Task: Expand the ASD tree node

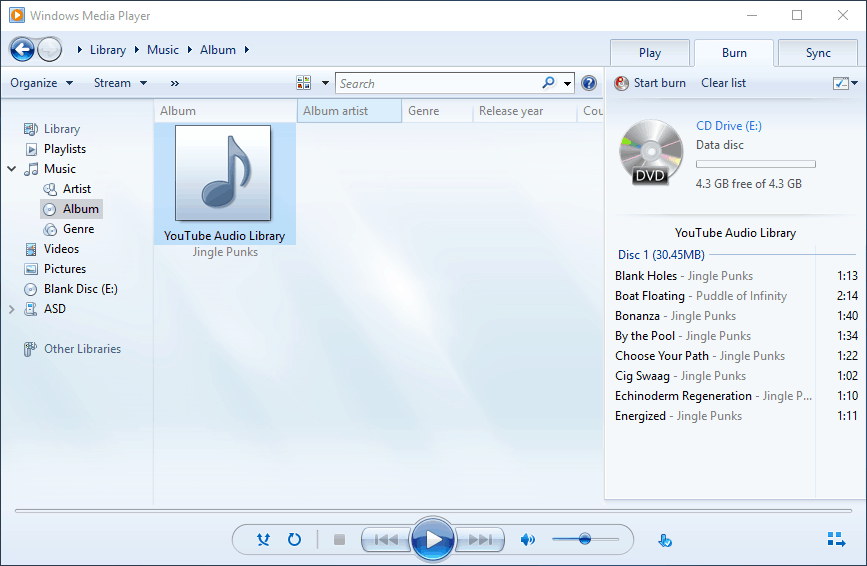Action: (12, 309)
